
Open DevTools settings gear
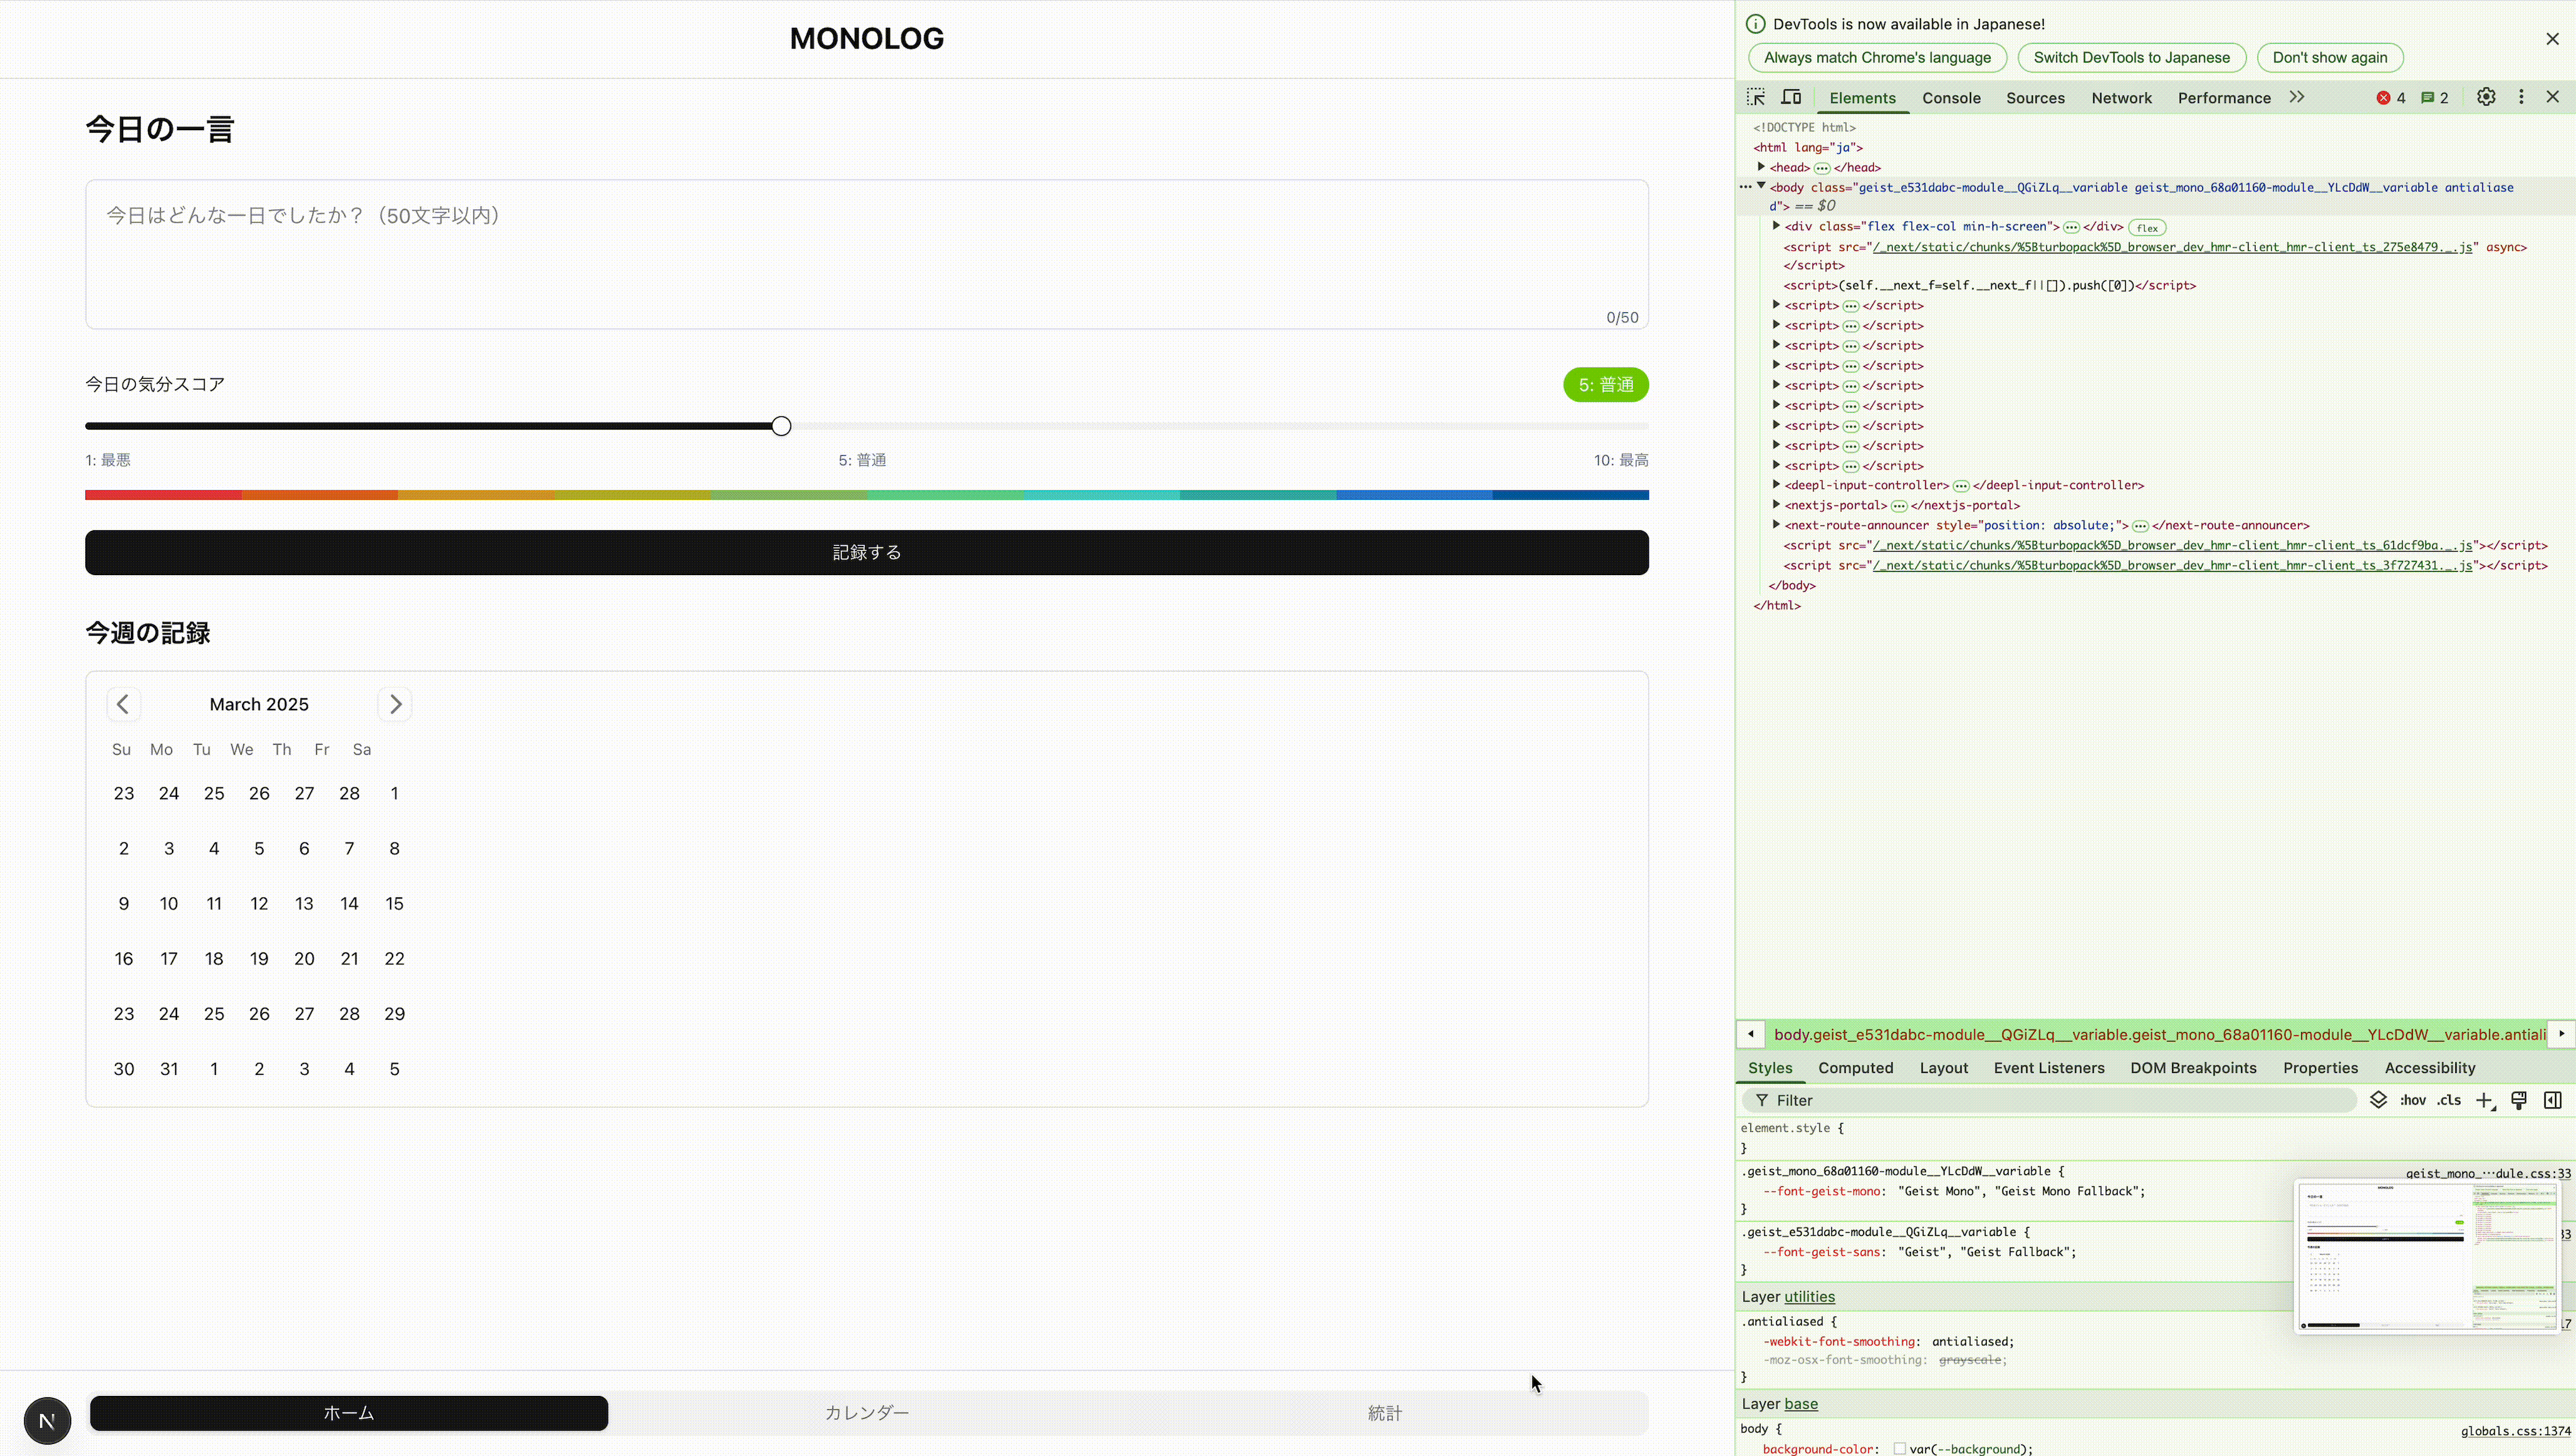(x=2486, y=97)
